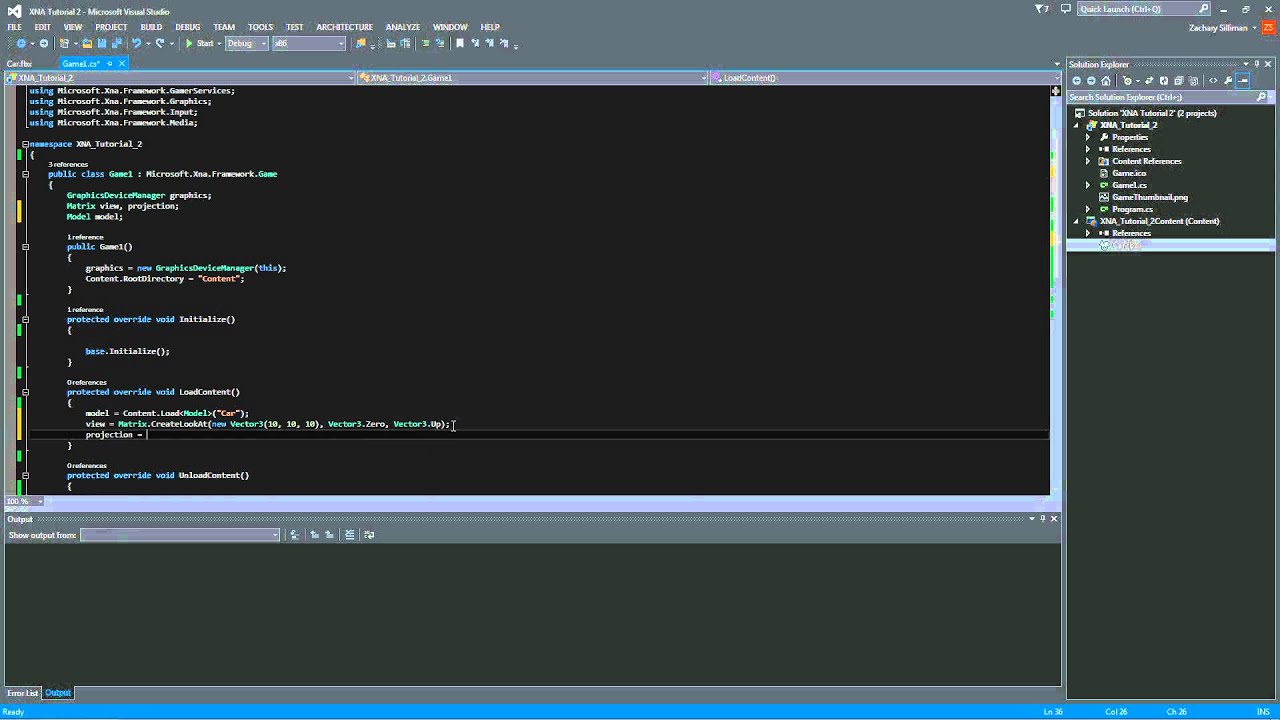Navigate backward using the toolbar back arrow

click(x=21, y=43)
